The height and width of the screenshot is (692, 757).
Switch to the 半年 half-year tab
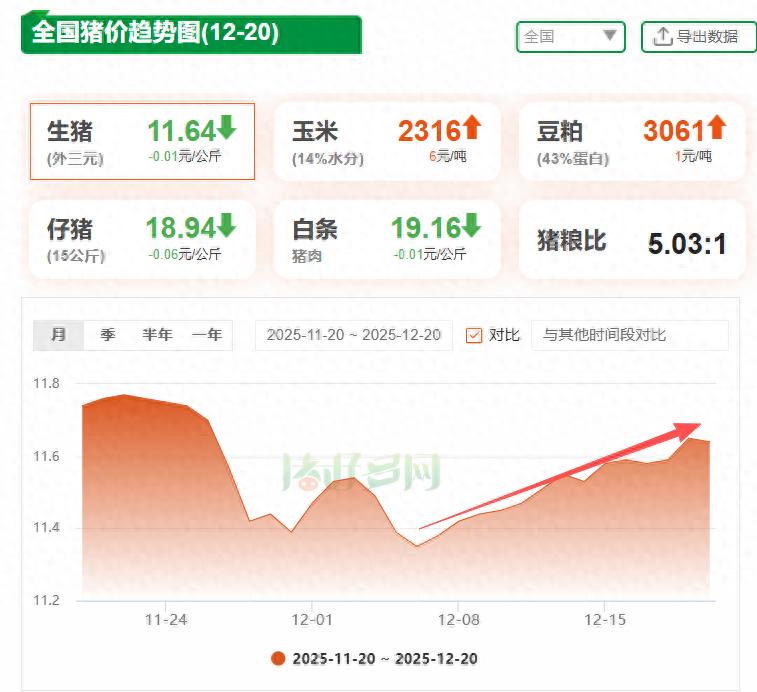(x=157, y=335)
